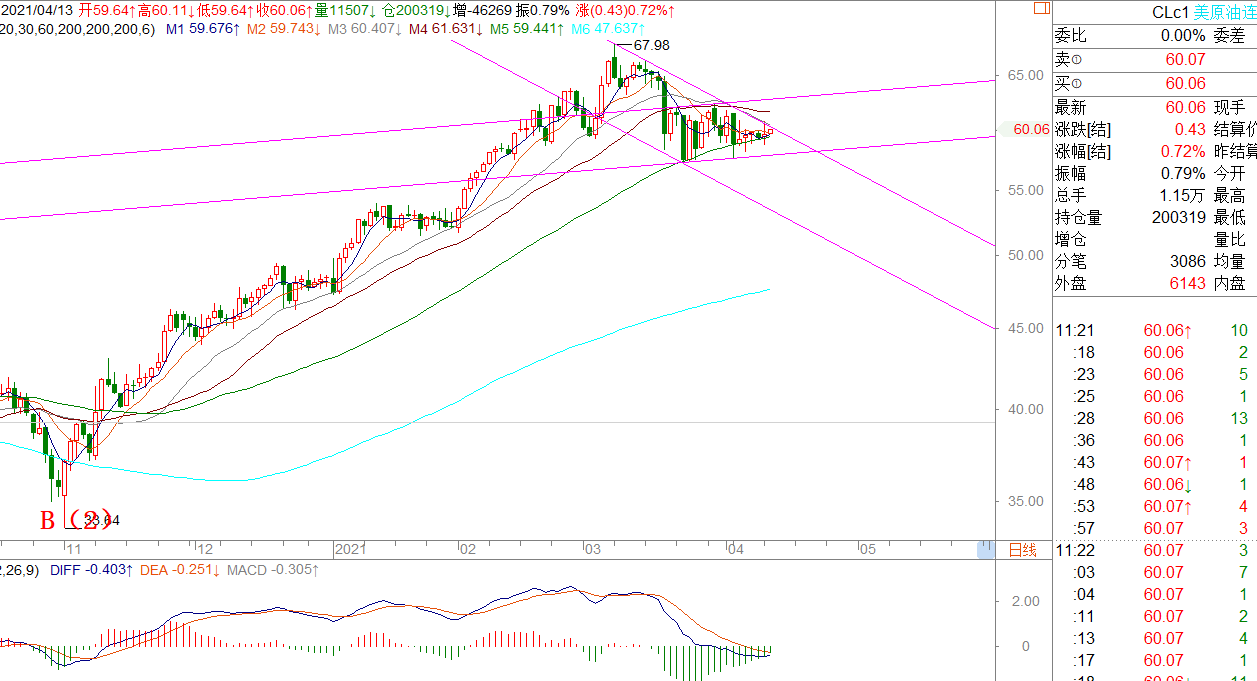Click the 67.98 high price label
This screenshot has height=681, width=1257.
coord(652,46)
